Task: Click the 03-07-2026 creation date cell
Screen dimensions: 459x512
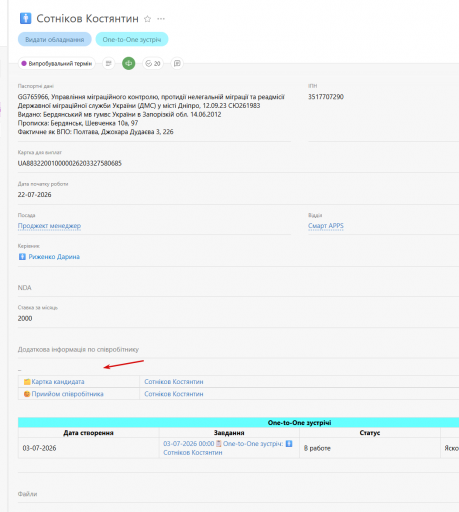Action: point(89,448)
